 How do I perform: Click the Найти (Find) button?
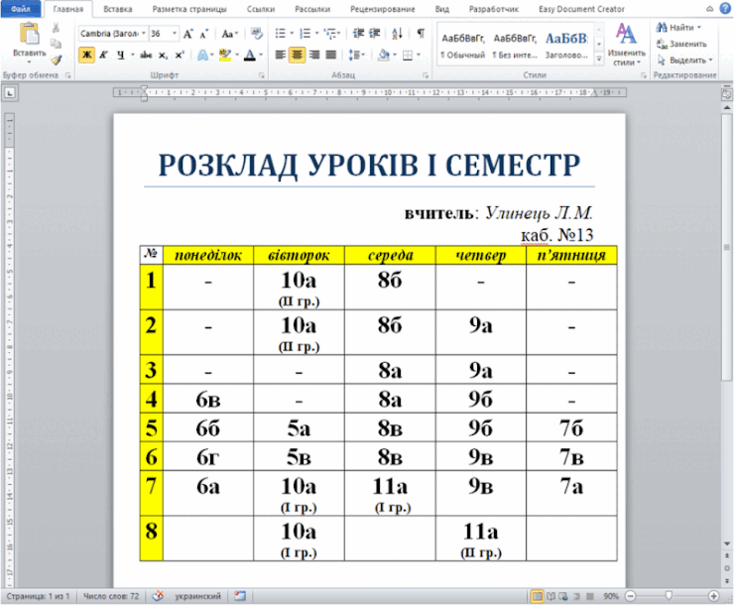pos(678,28)
